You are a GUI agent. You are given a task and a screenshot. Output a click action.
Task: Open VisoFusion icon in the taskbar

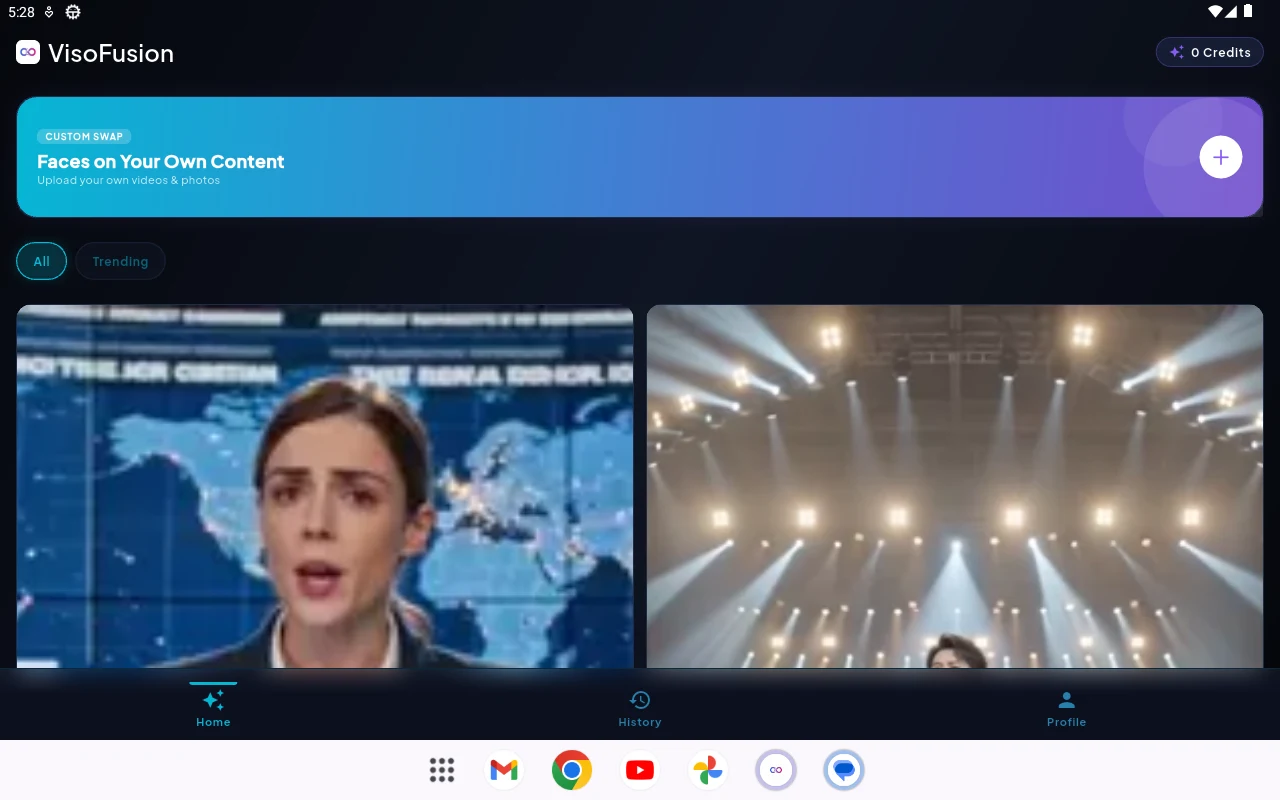coord(776,770)
